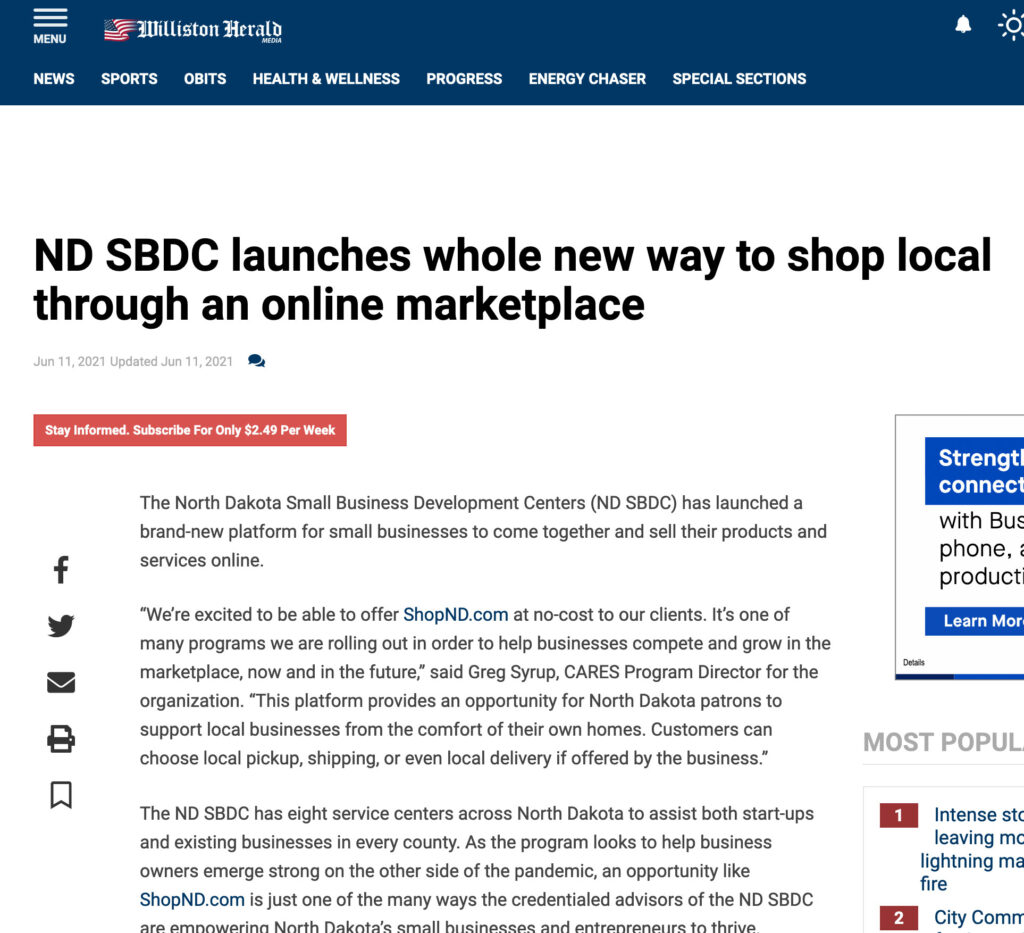Open the News section
Viewport: 1024px width, 933px height.
54,79
